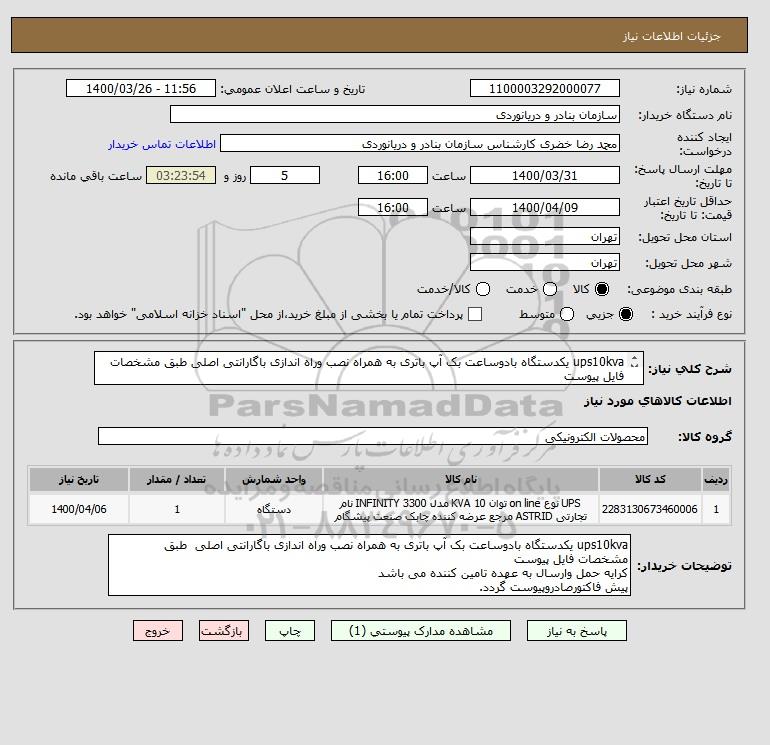Click the price validity date 1400/04/09

point(545,207)
